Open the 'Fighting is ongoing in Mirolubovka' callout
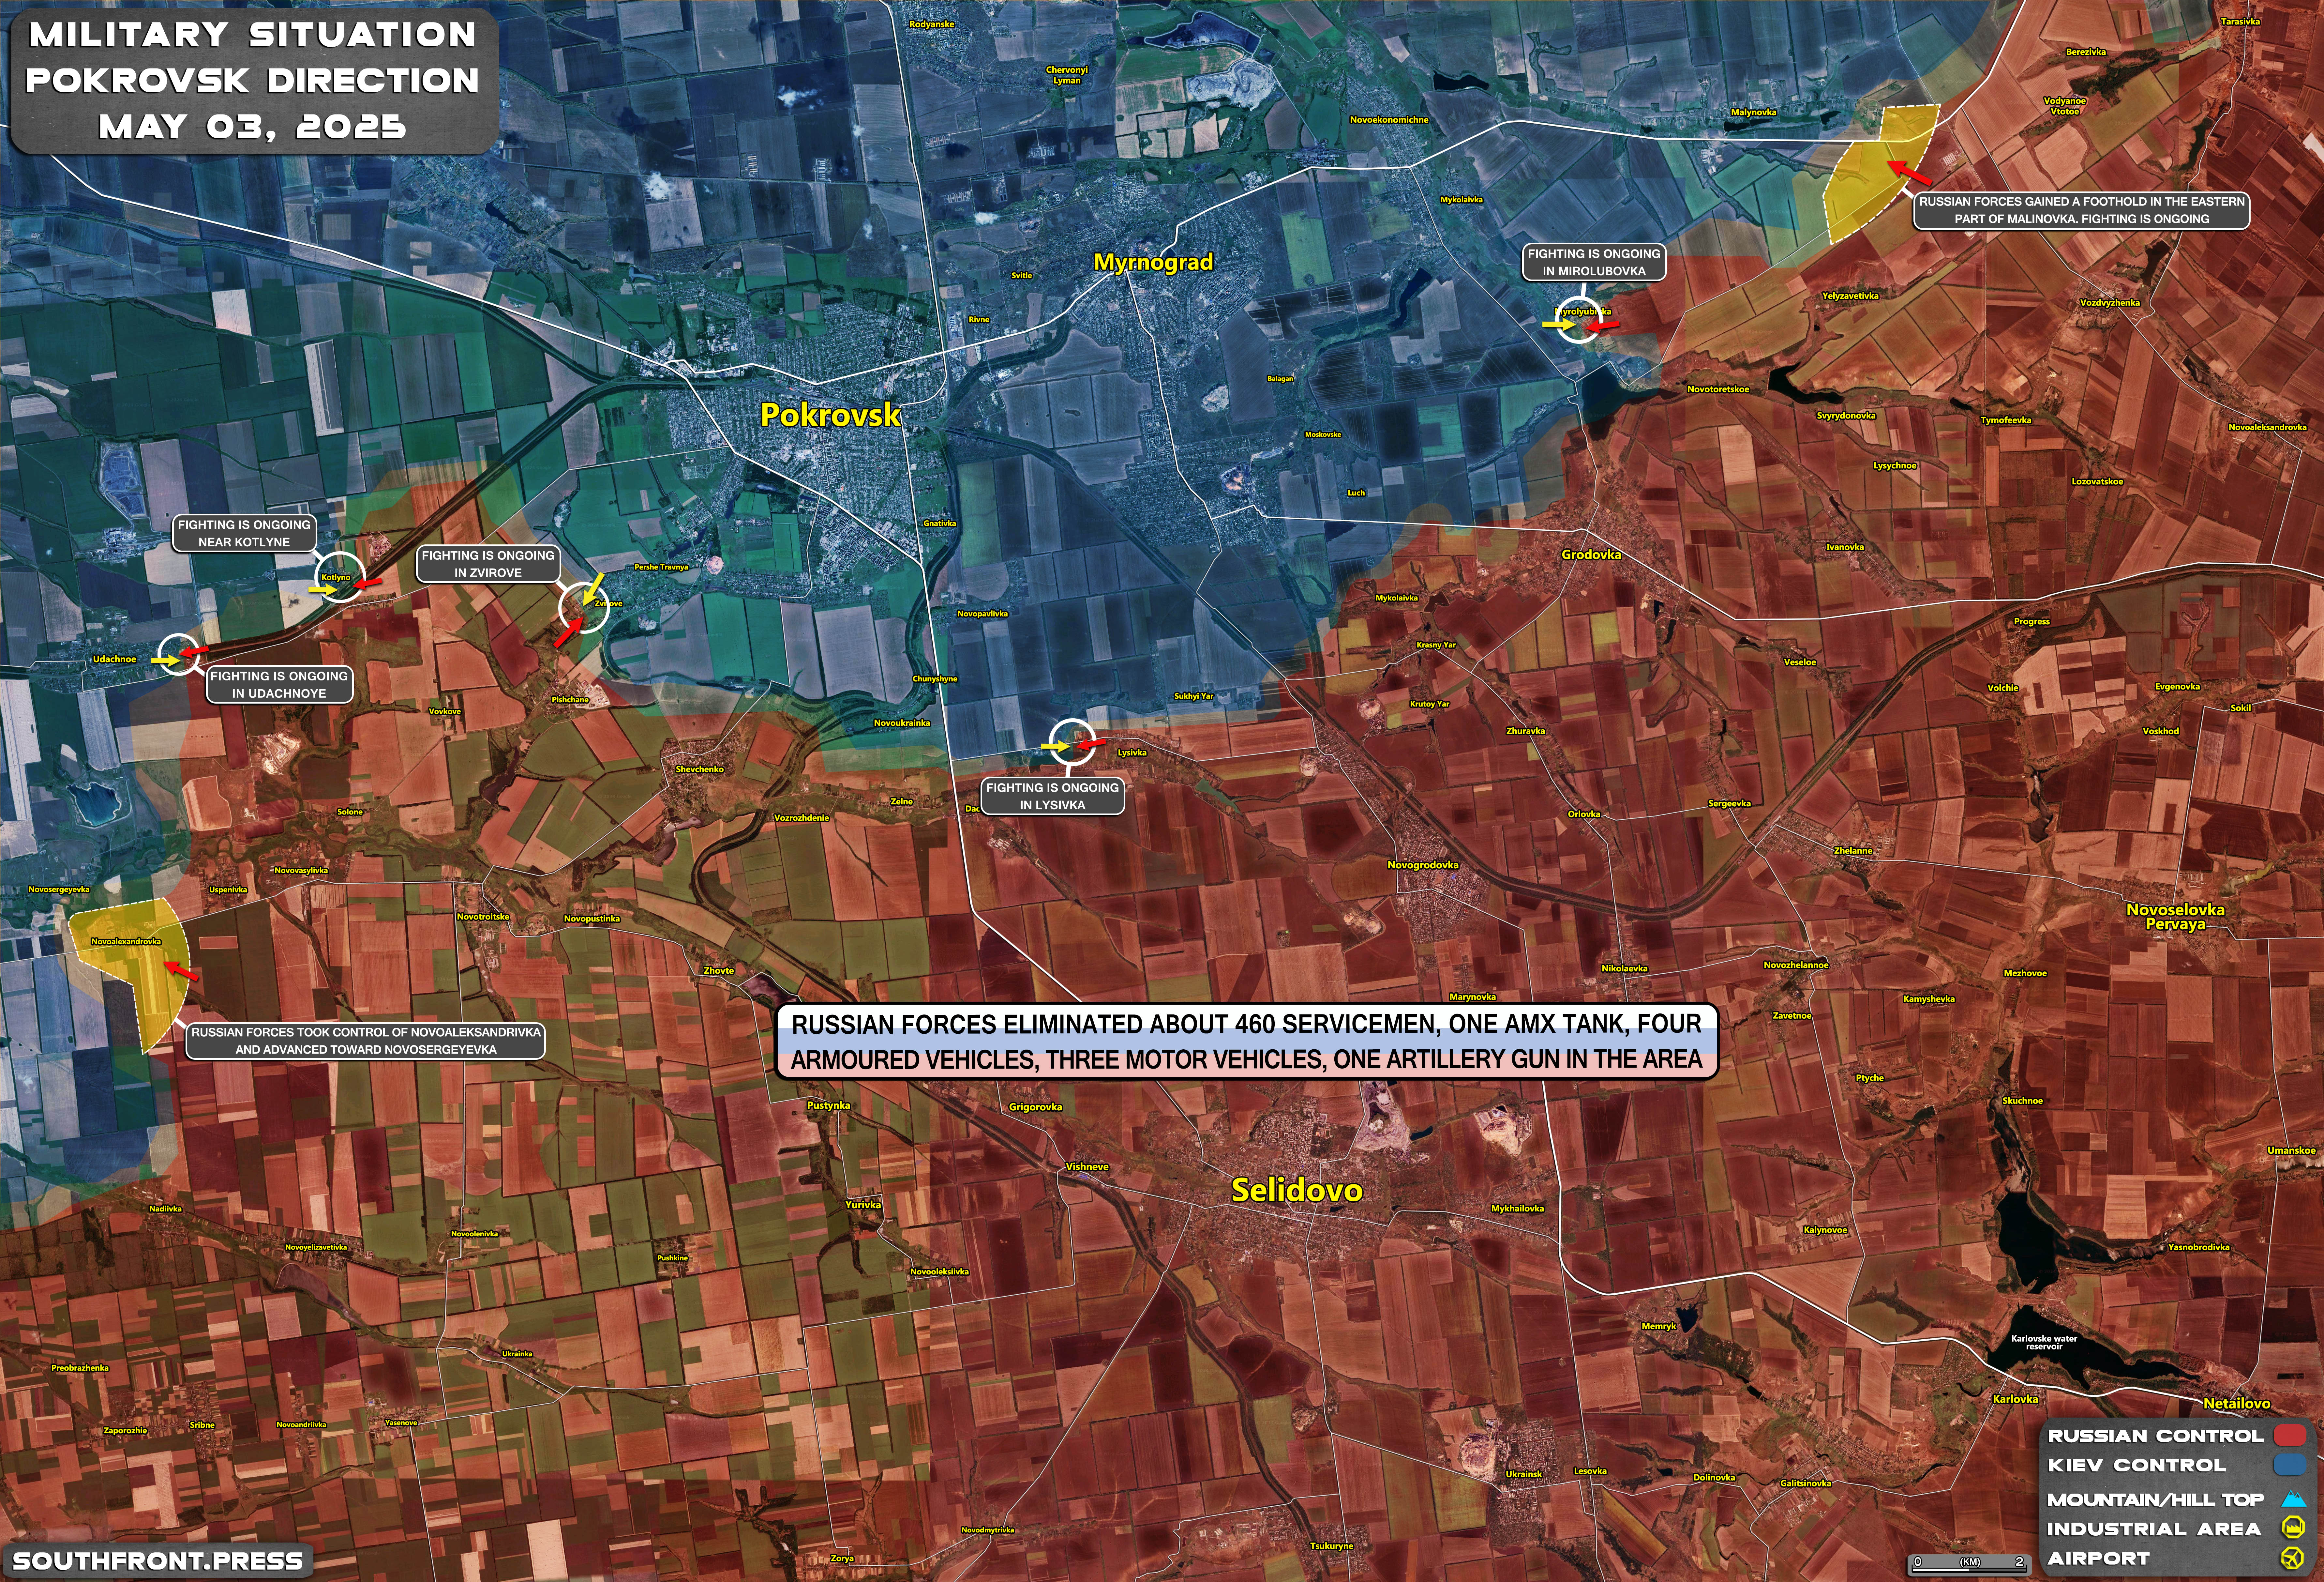 click(1594, 262)
